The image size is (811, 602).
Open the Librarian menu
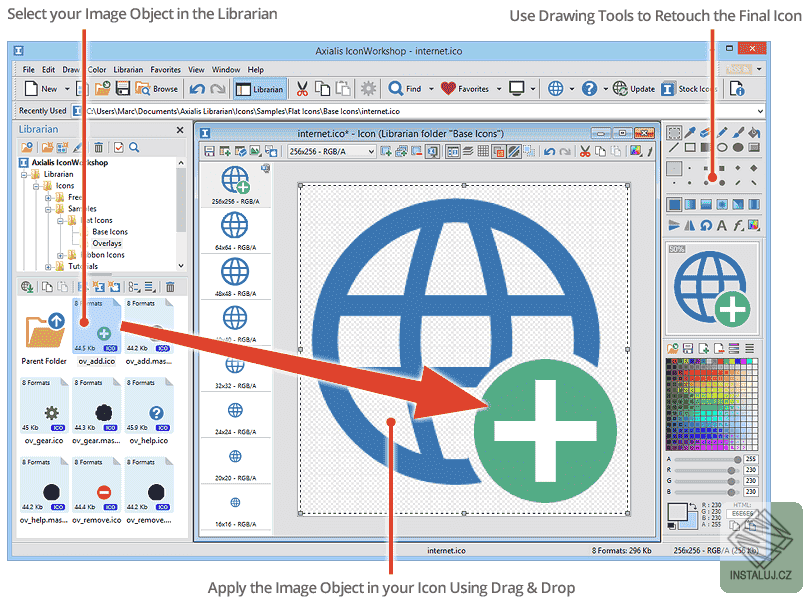click(x=128, y=69)
